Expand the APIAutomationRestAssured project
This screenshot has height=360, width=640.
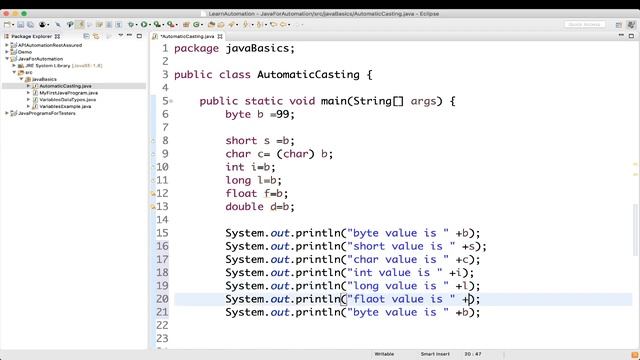click(7, 45)
